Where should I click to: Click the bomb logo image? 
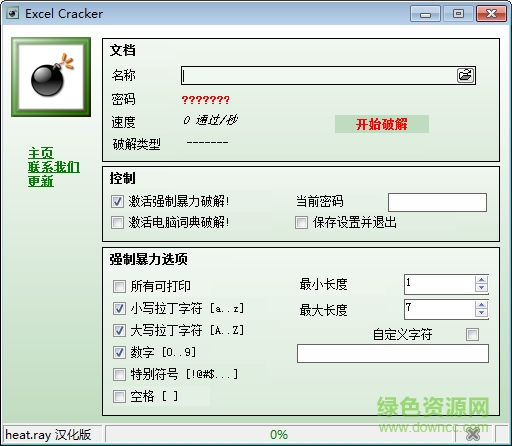51,77
